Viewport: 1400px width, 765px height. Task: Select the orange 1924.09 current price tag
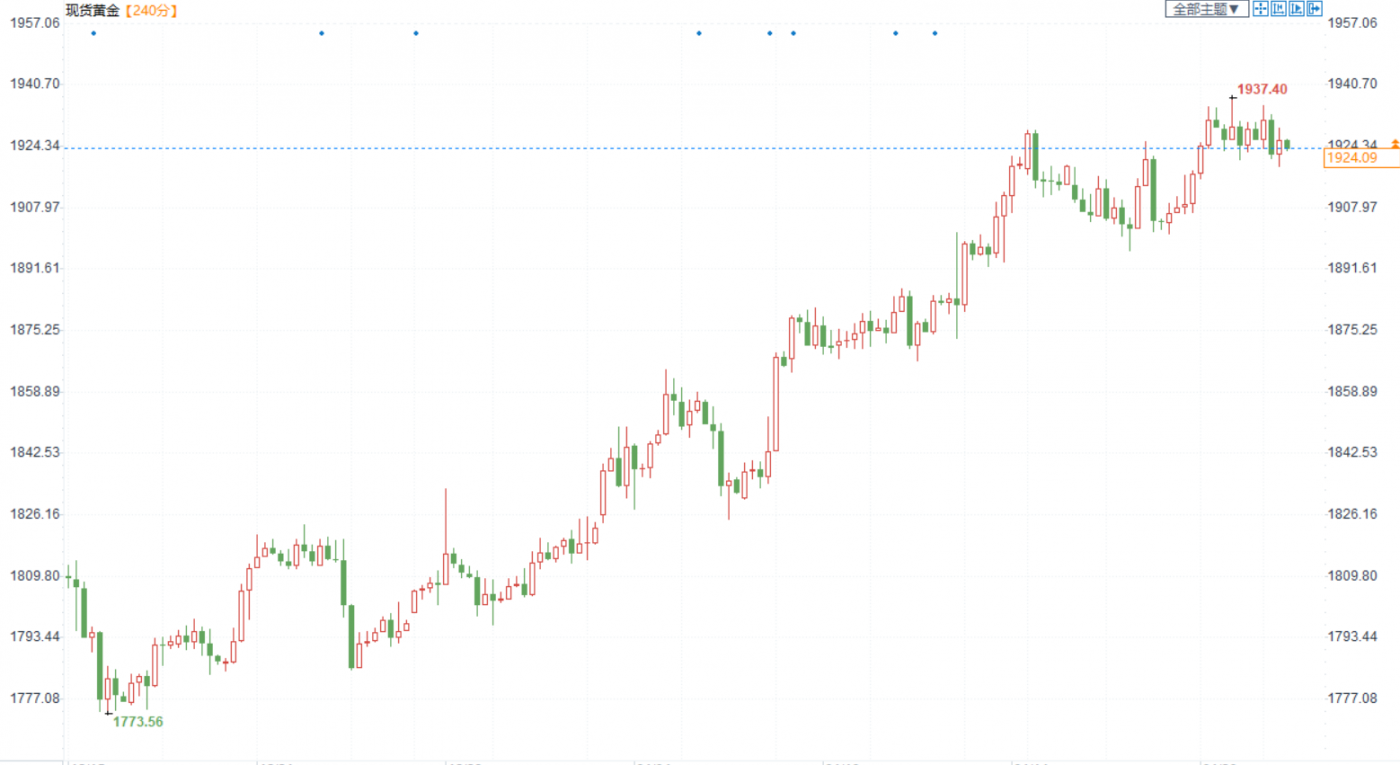click(x=1350, y=157)
